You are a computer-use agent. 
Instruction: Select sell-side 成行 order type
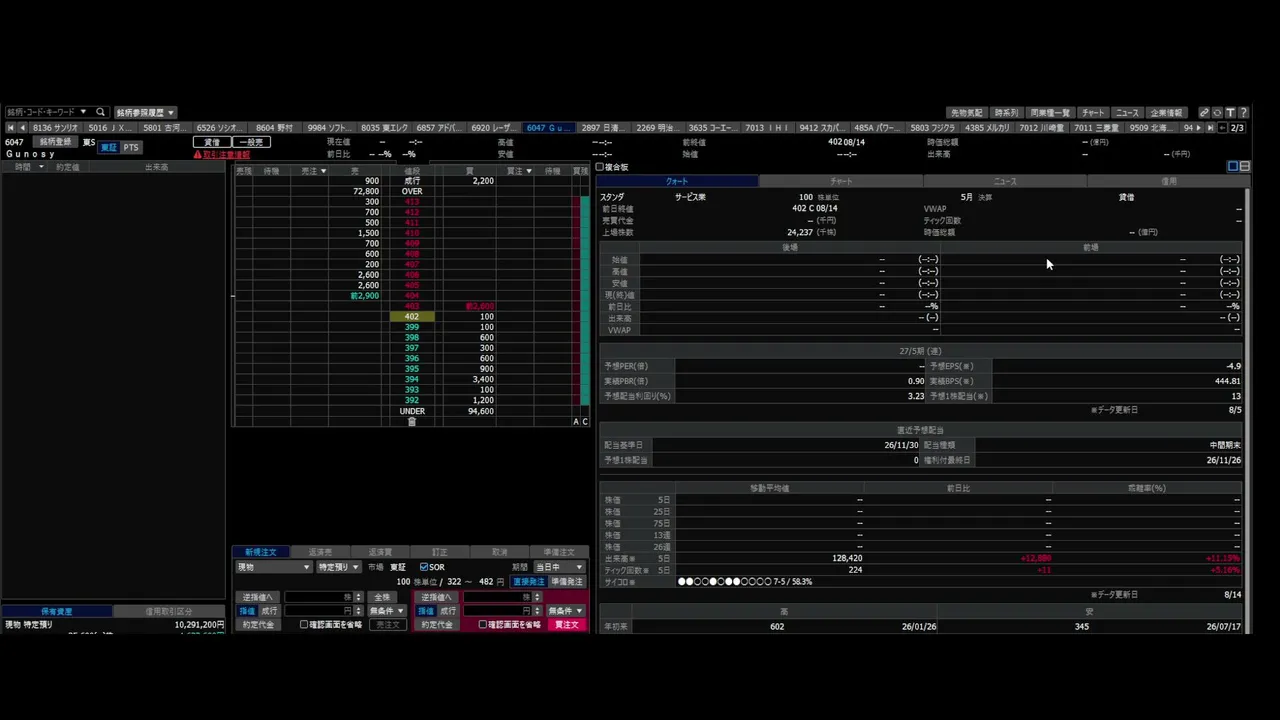coord(269,610)
